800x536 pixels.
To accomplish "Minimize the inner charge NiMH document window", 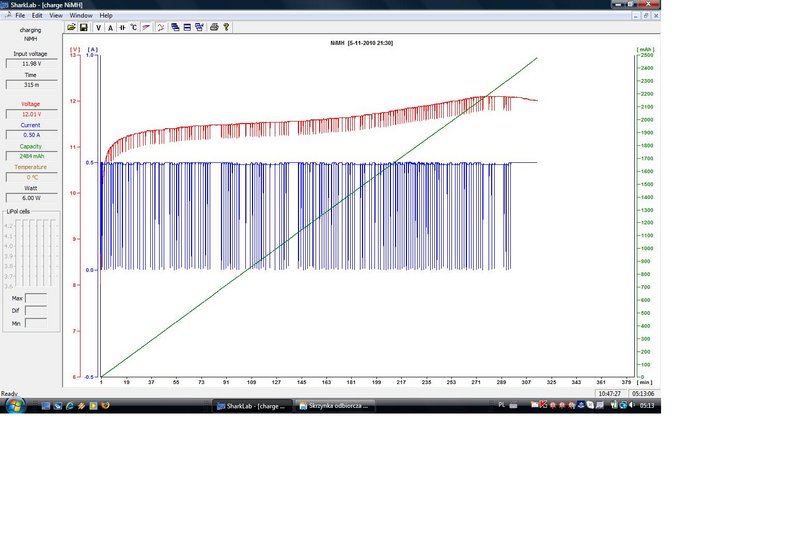I will click(x=636, y=16).
